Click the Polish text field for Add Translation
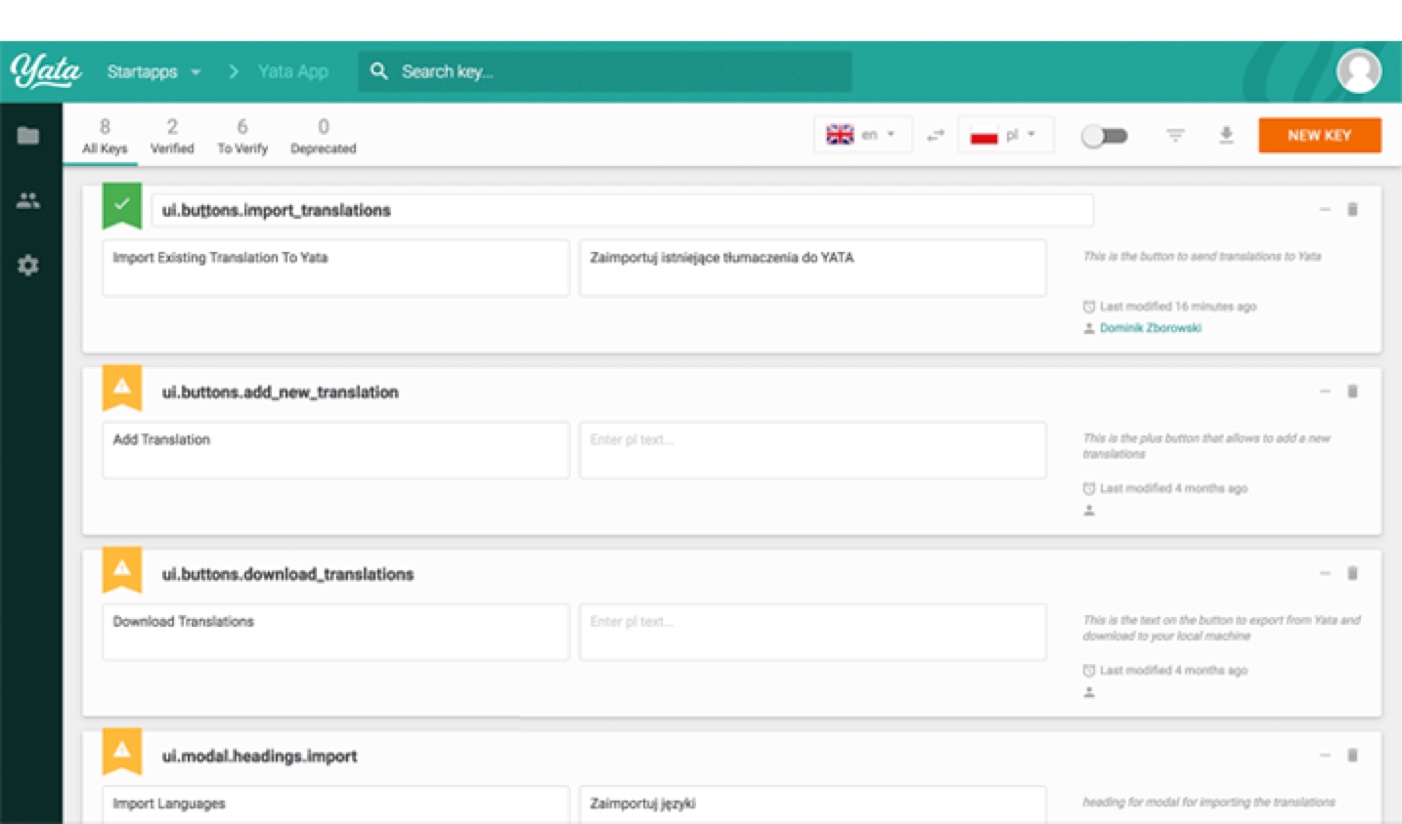The width and height of the screenshot is (1402, 824). point(812,449)
